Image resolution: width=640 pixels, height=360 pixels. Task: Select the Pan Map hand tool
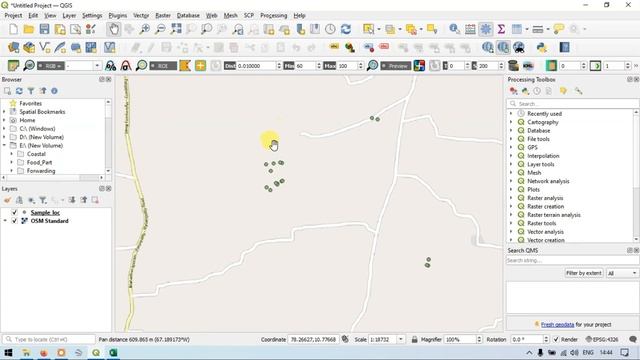click(x=113, y=29)
